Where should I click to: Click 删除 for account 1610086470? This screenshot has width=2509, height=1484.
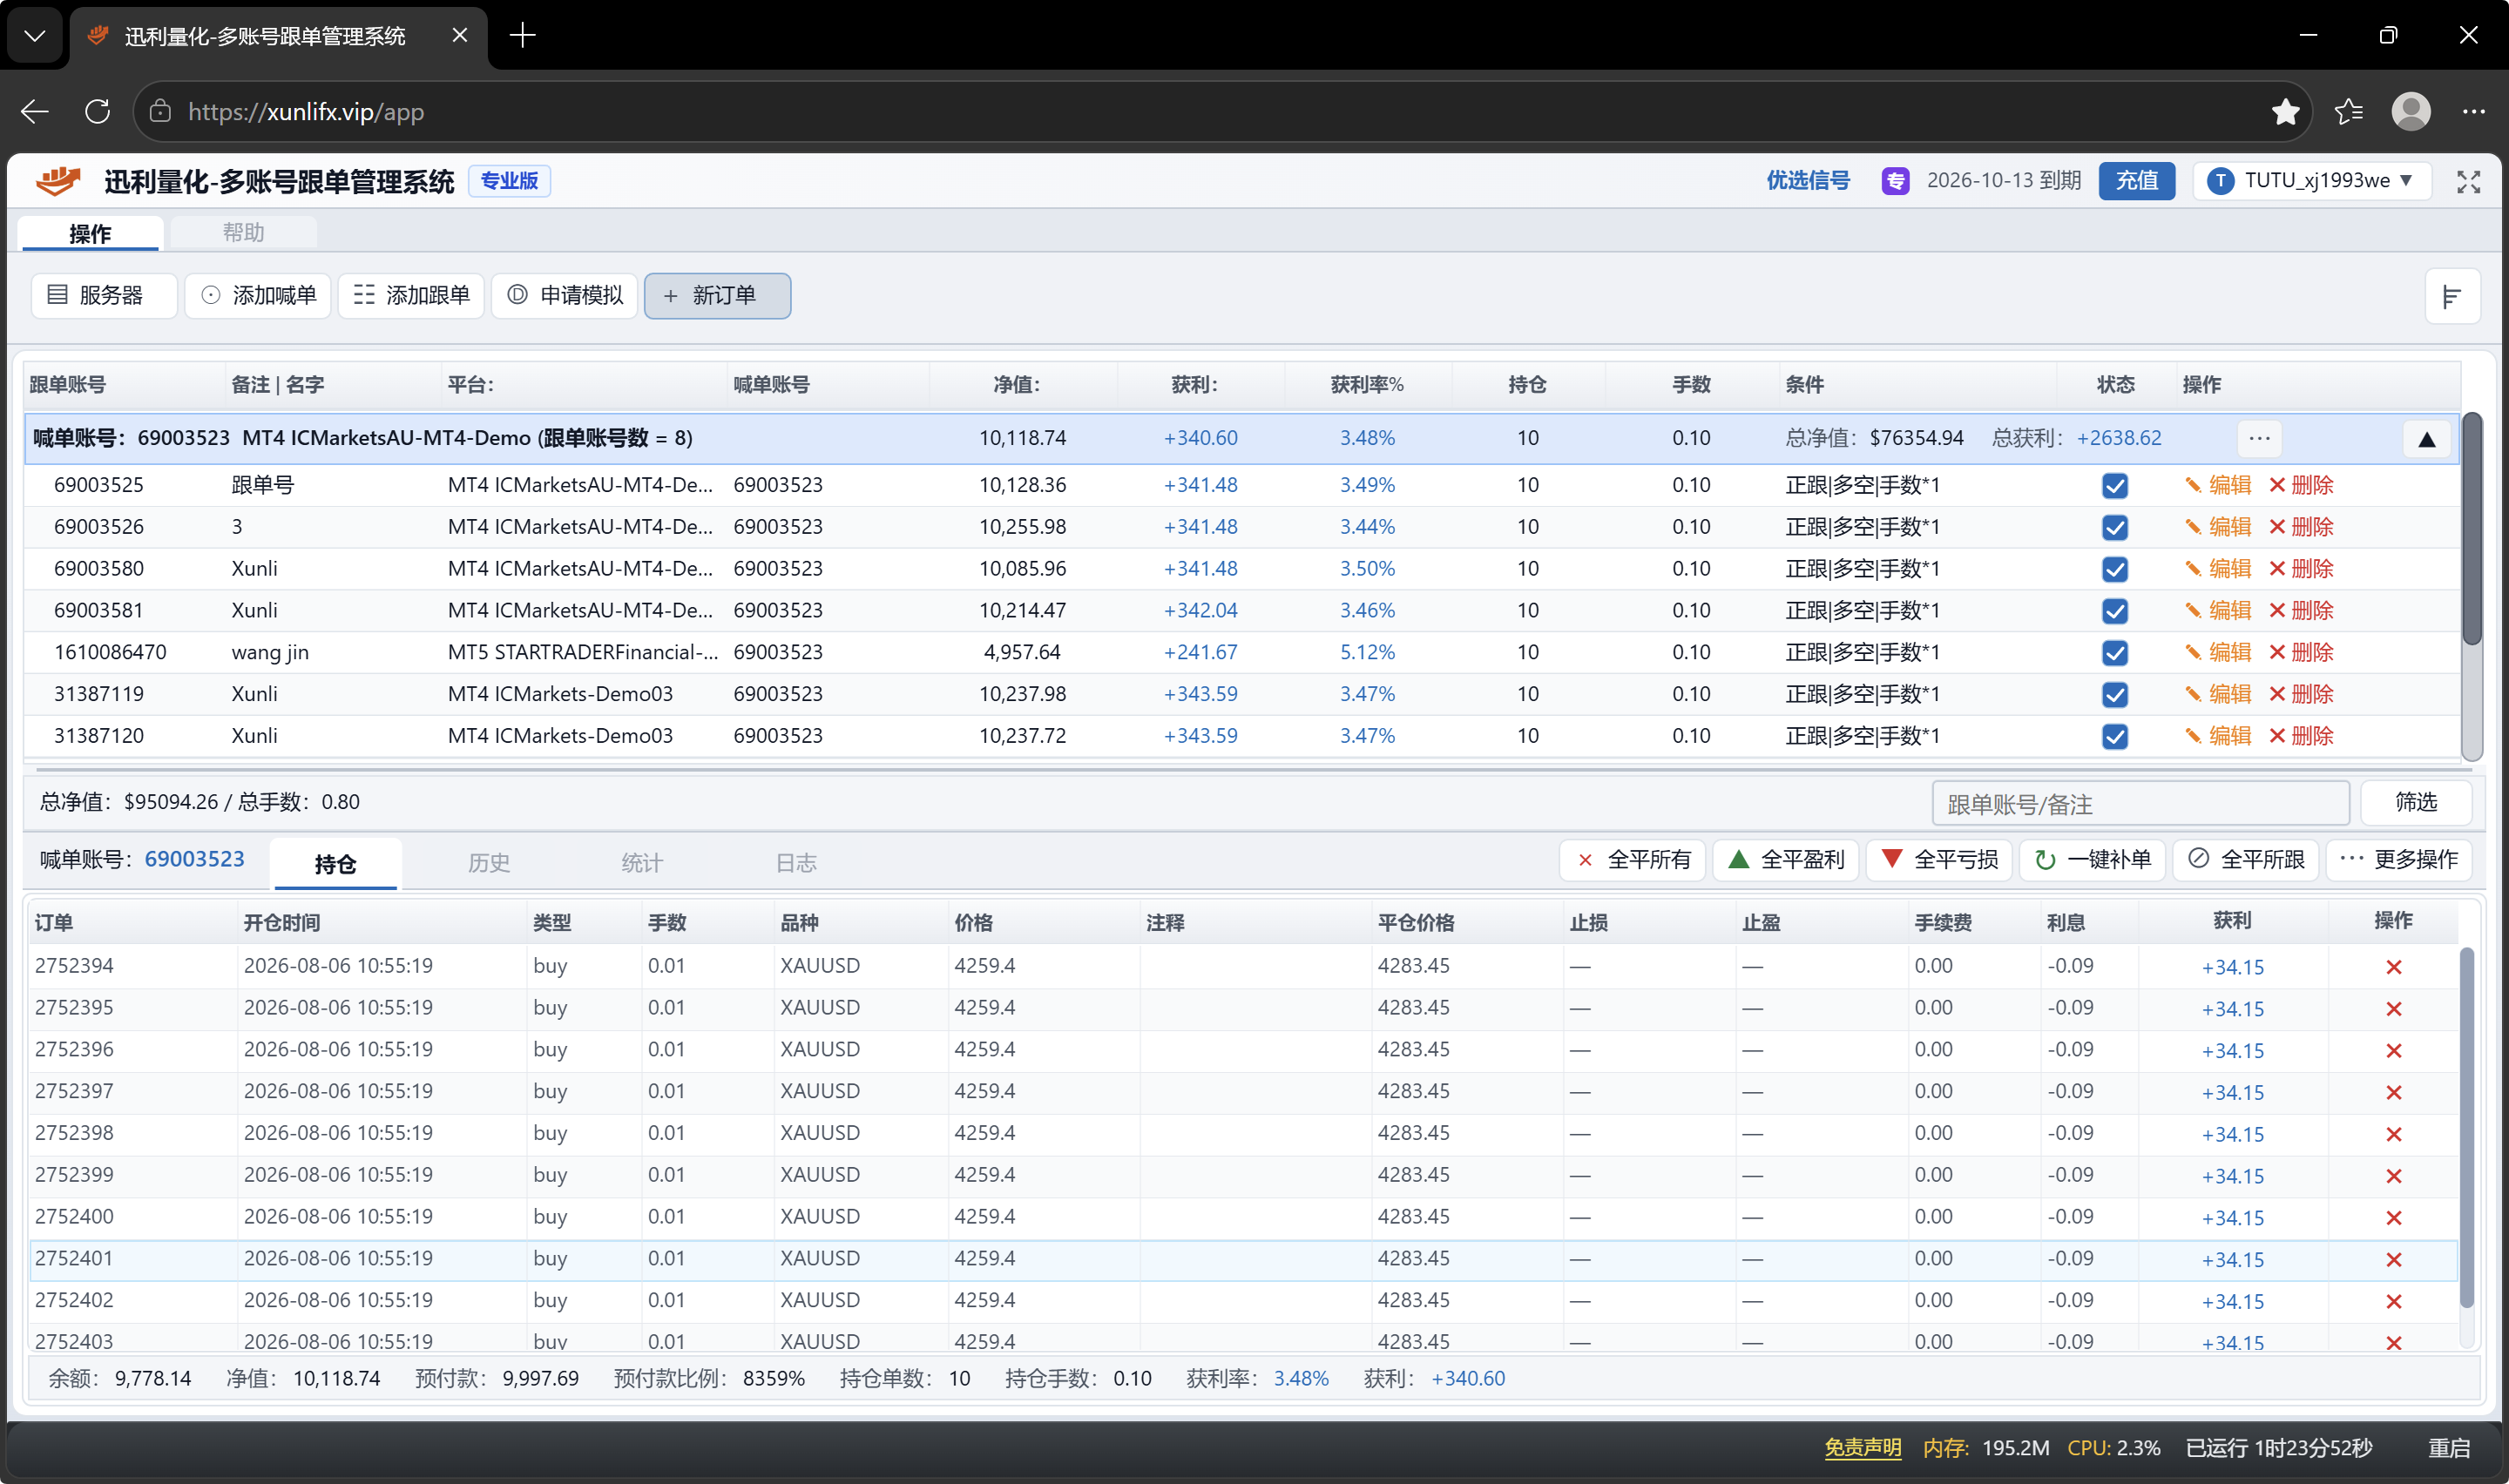tap(2300, 652)
